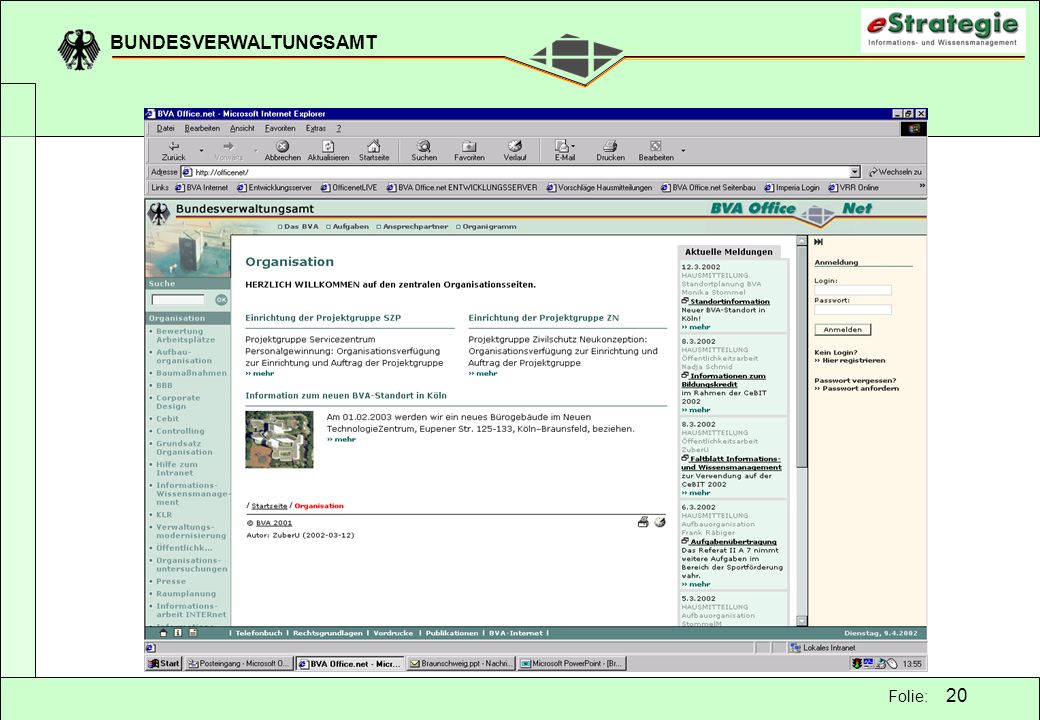This screenshot has width=1040, height=720.
Task: Click the Wechseln zu go button
Action: click(895, 172)
